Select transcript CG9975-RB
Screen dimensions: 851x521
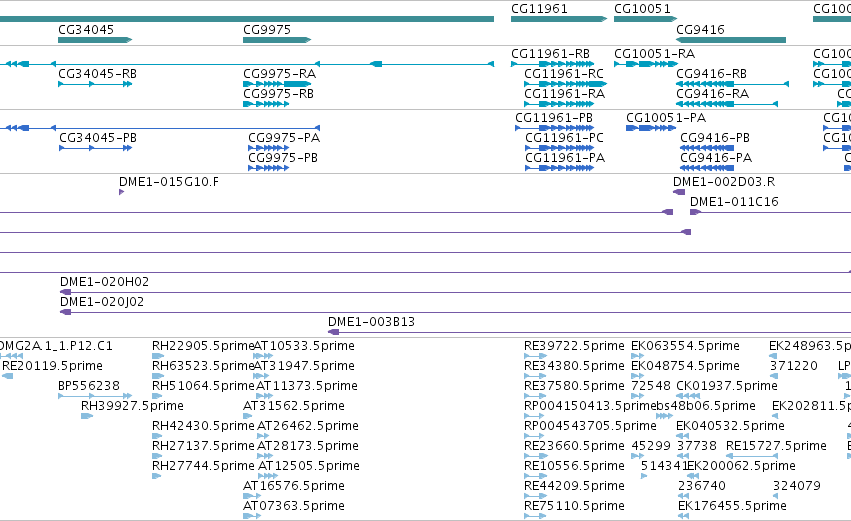(266, 104)
